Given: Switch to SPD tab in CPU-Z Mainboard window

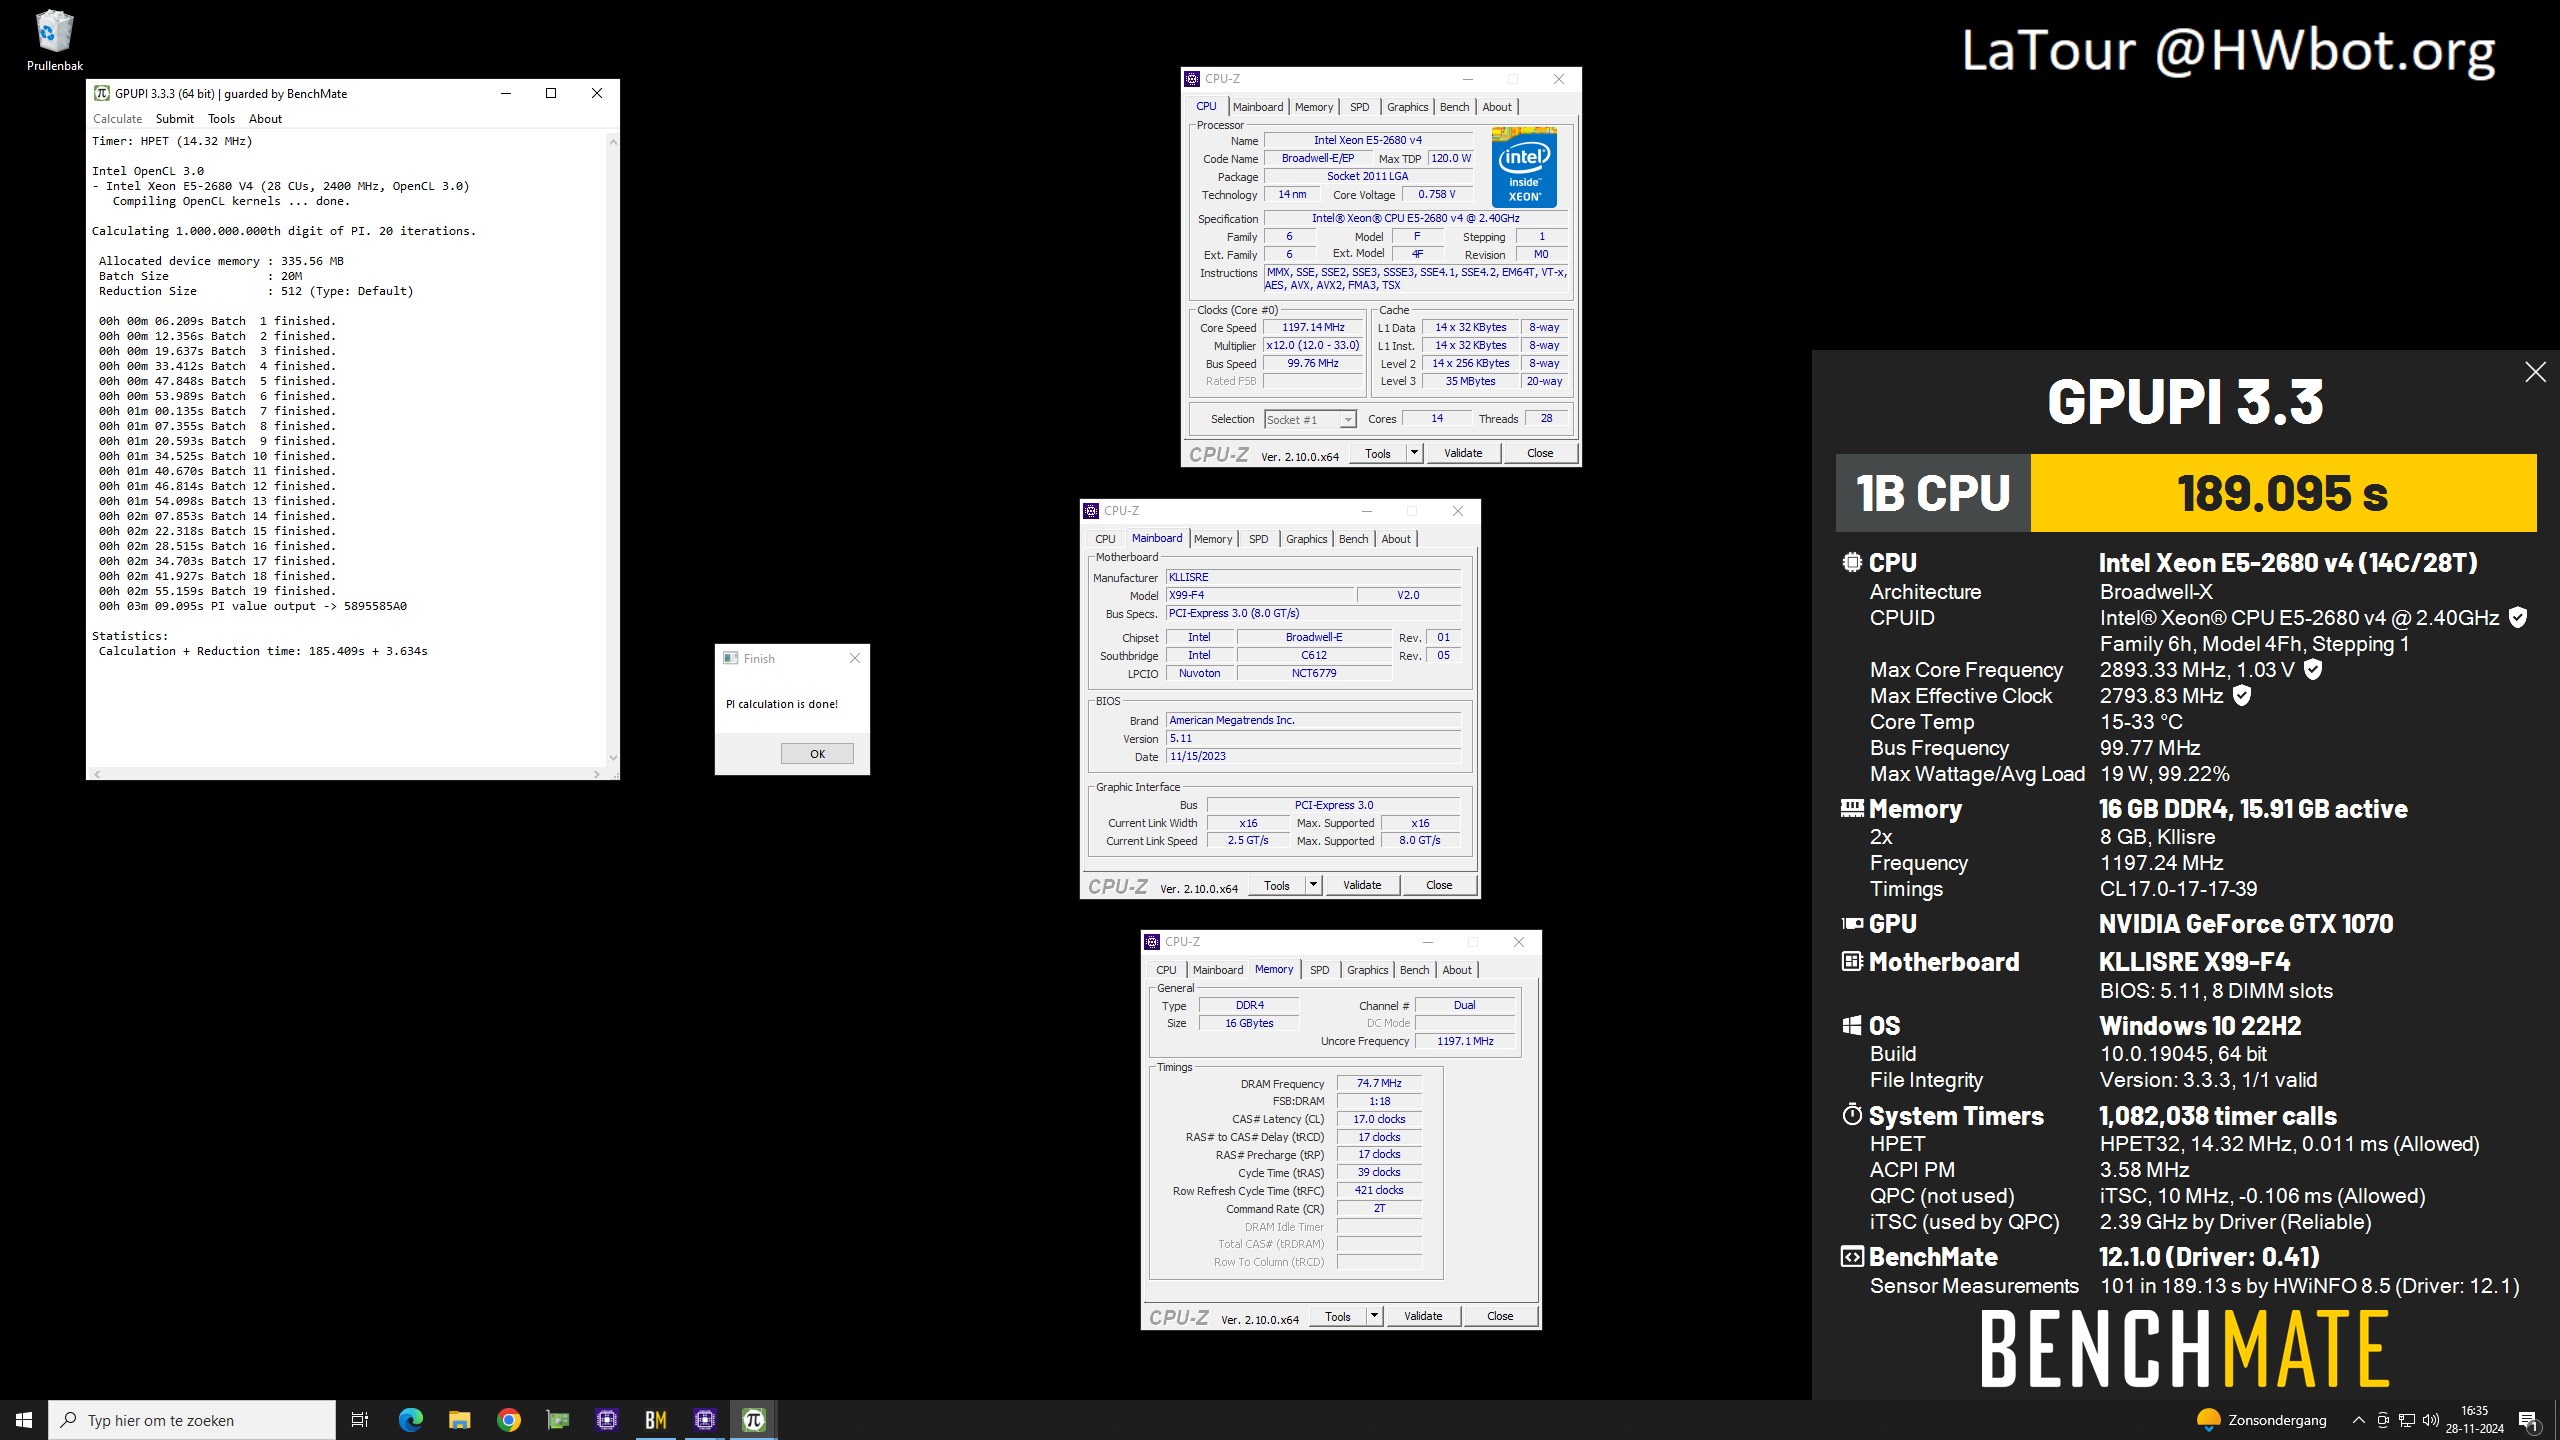Looking at the screenshot, I should point(1258,539).
